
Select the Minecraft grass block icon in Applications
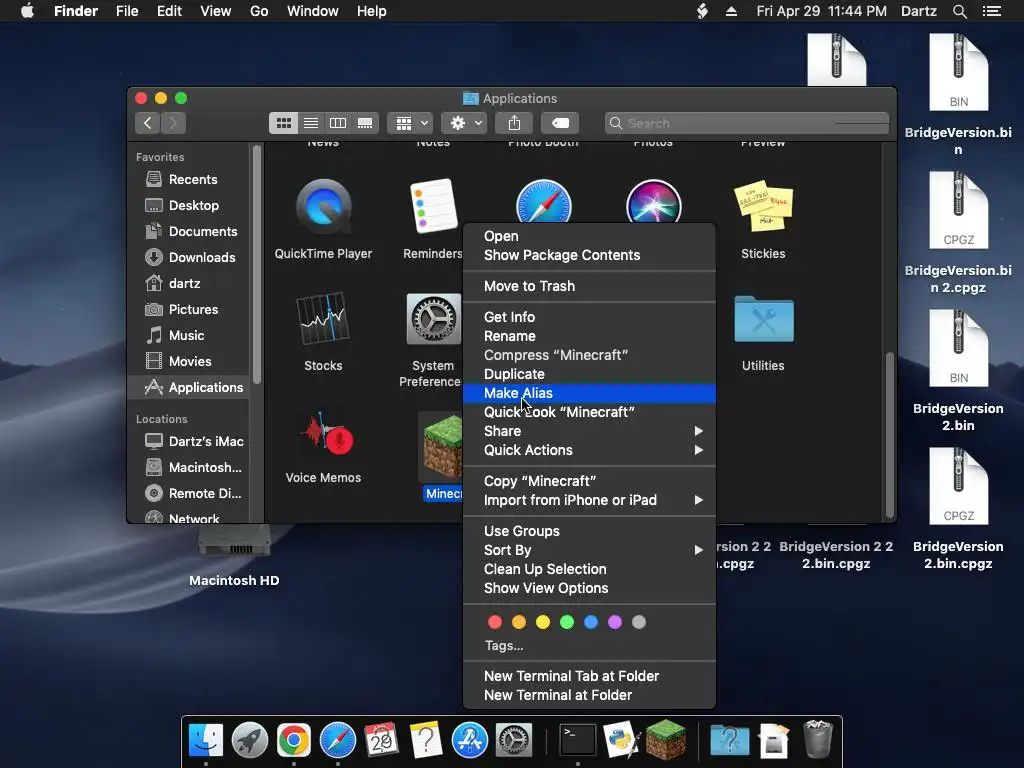click(441, 447)
